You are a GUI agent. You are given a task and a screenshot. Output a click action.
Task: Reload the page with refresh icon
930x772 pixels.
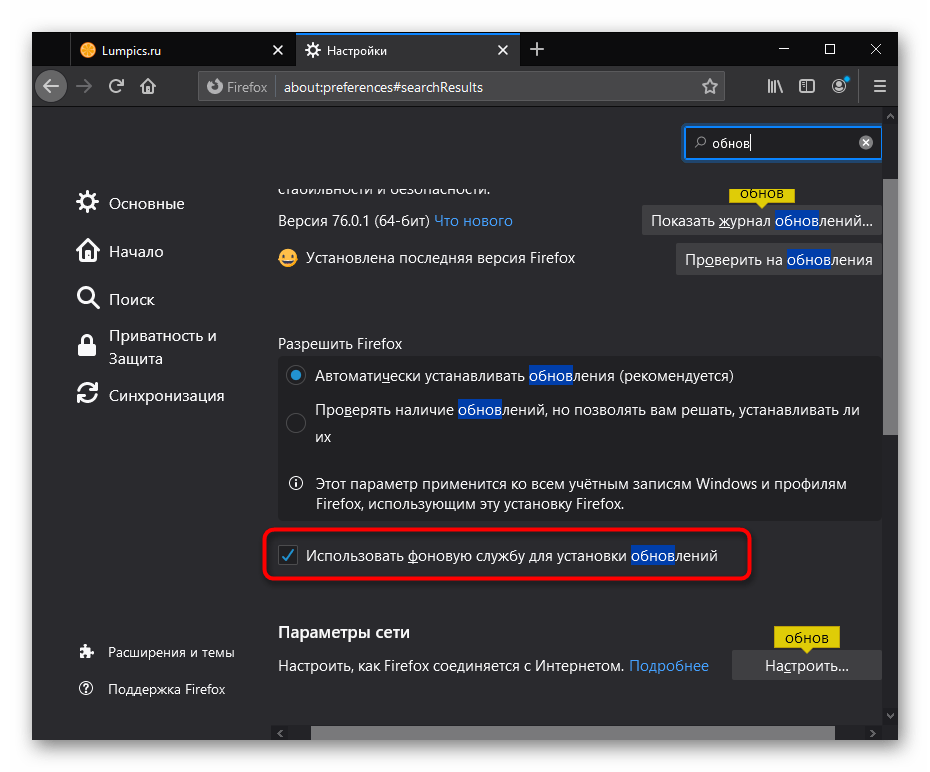click(x=116, y=87)
